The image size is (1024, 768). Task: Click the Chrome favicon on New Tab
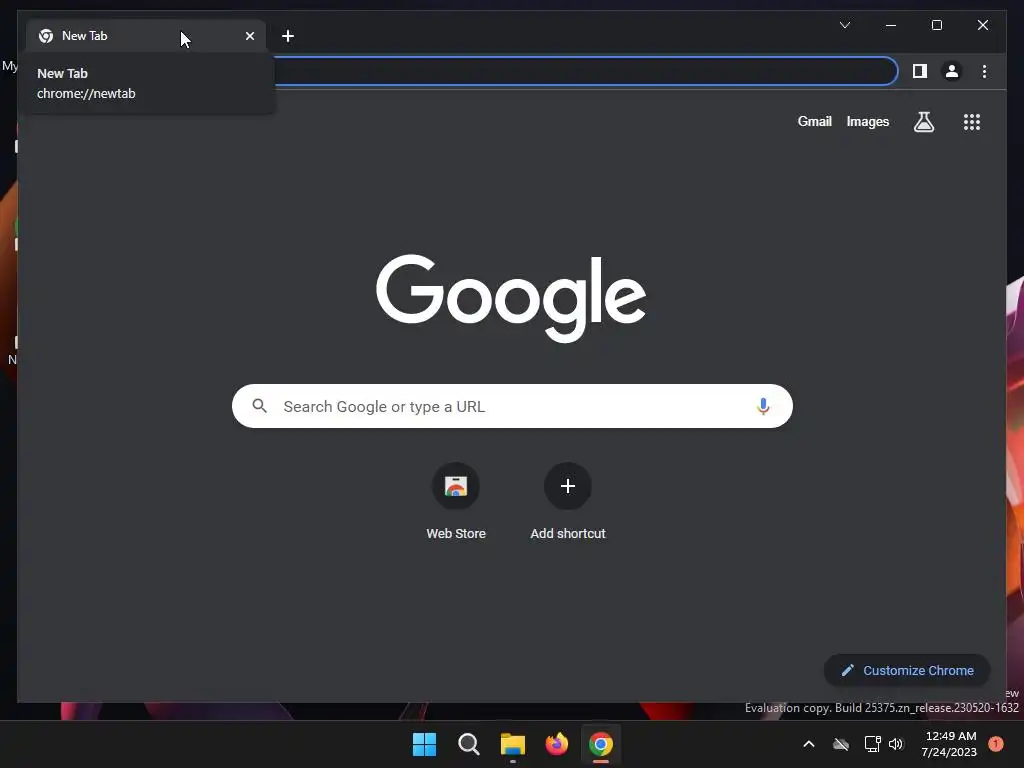[46, 36]
